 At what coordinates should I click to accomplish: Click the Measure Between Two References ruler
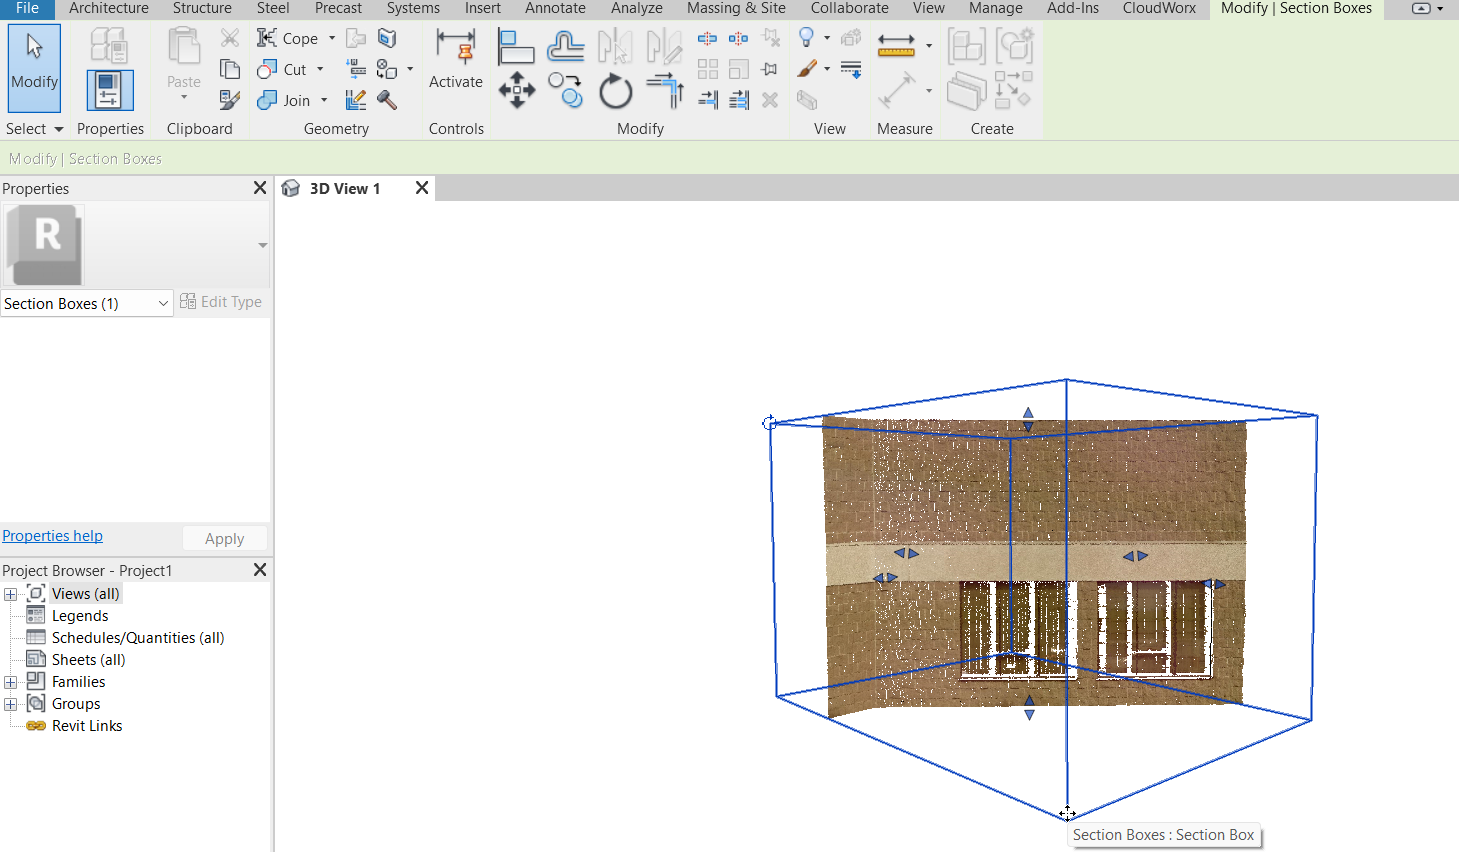coord(896,45)
